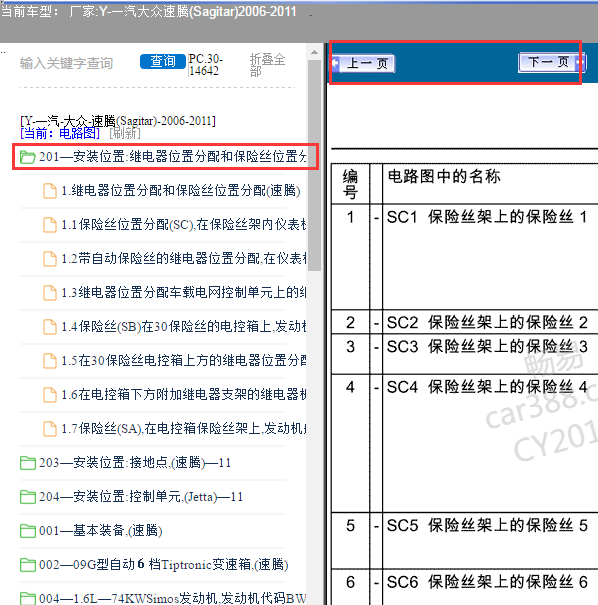Open 1.5在30保险丝电控箱上方 document
Viewport: 598px width, 605px height.
pos(184,360)
